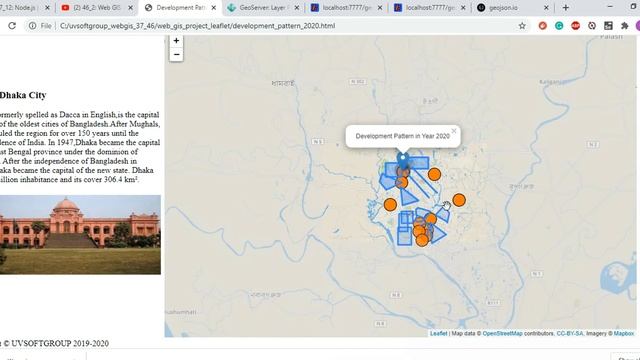Open the Mapbox imagery link
This screenshot has width=640, height=360.
pos(624,333)
